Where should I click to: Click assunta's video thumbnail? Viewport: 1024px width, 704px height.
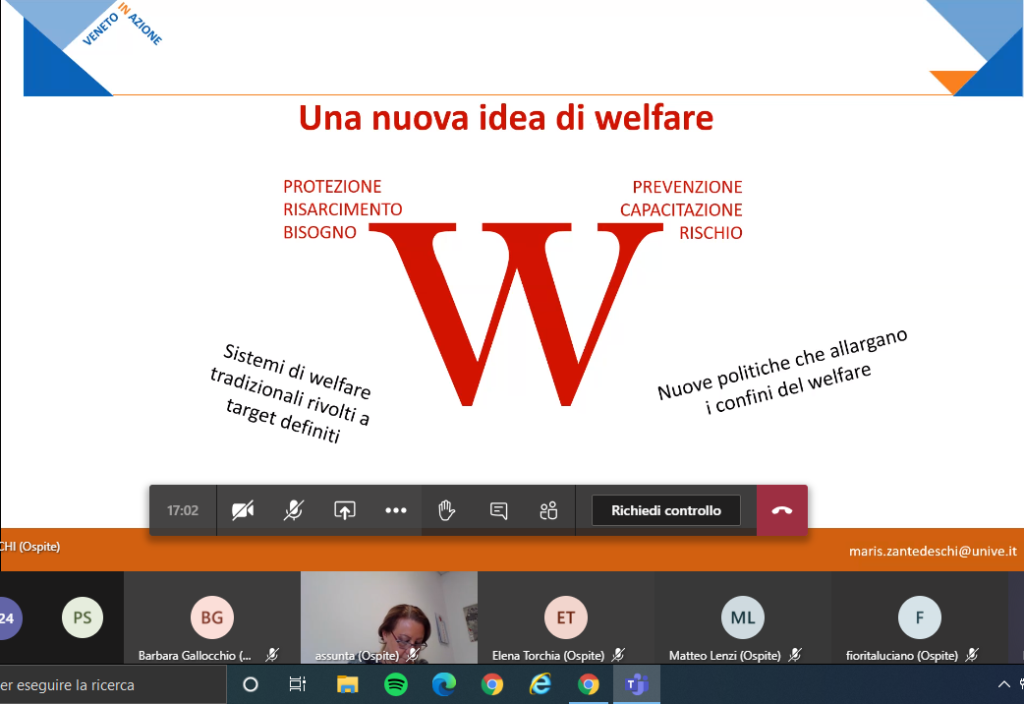click(389, 615)
